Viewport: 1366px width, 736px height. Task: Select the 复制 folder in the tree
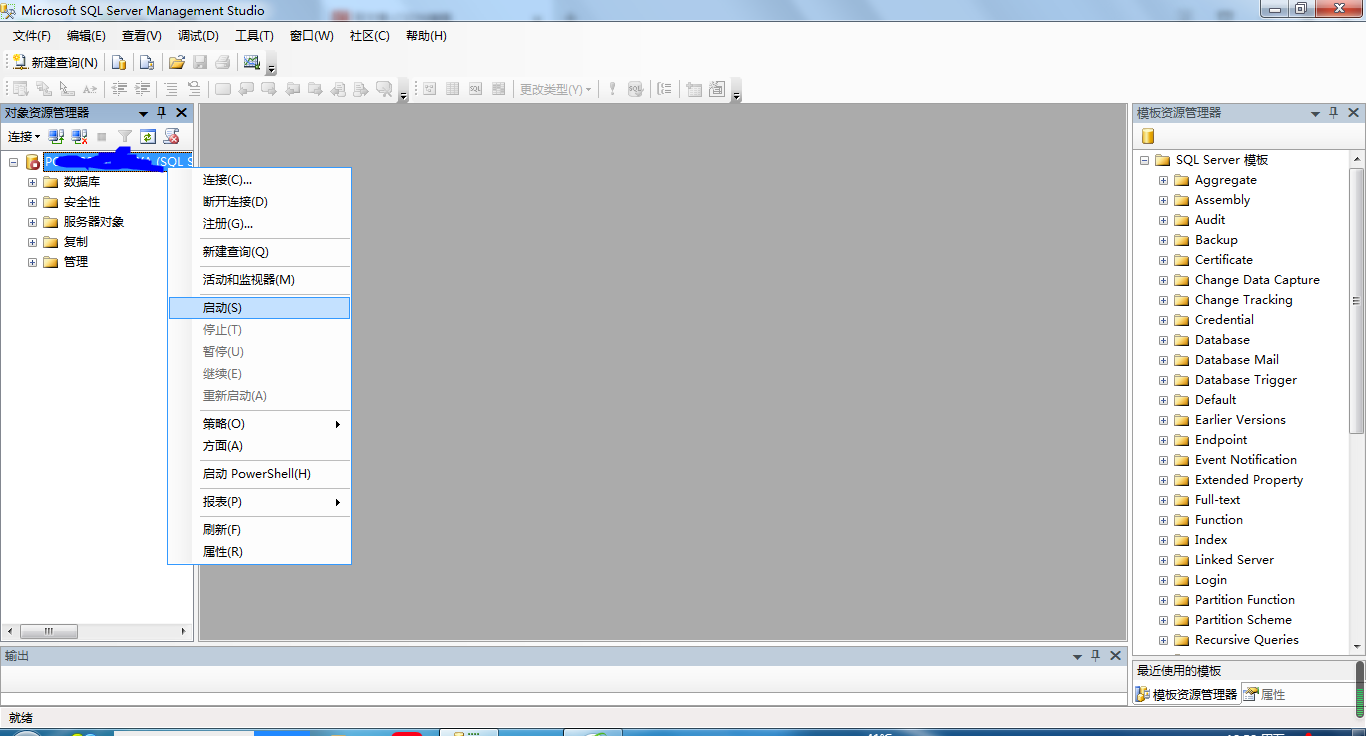76,242
